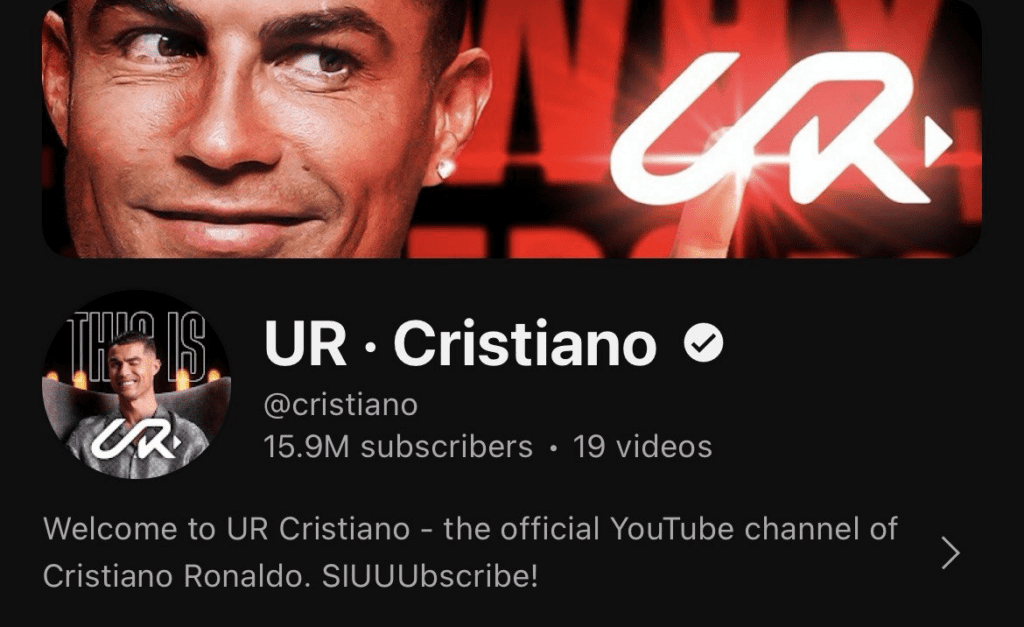Click the 15.9M subscribers count
Image resolution: width=1024 pixels, height=627 pixels.
point(398,447)
